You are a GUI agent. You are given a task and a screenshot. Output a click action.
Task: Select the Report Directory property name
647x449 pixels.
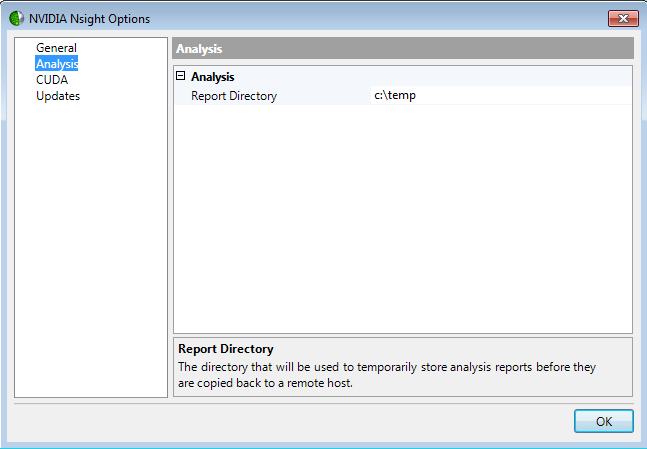[x=233, y=96]
